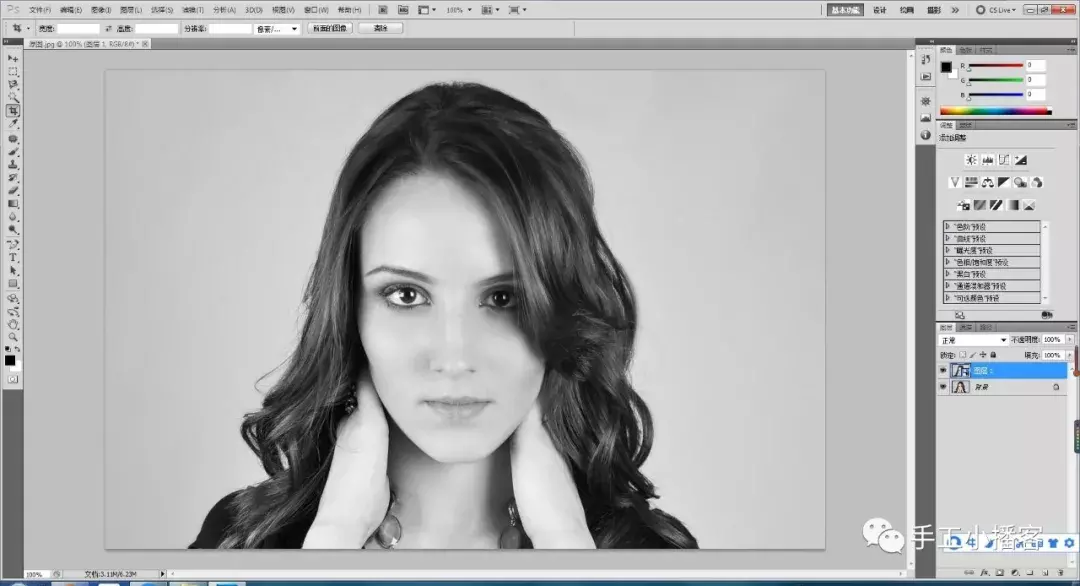The height and width of the screenshot is (586, 1080).
Task: Click the Front Image button
Action: click(x=330, y=28)
